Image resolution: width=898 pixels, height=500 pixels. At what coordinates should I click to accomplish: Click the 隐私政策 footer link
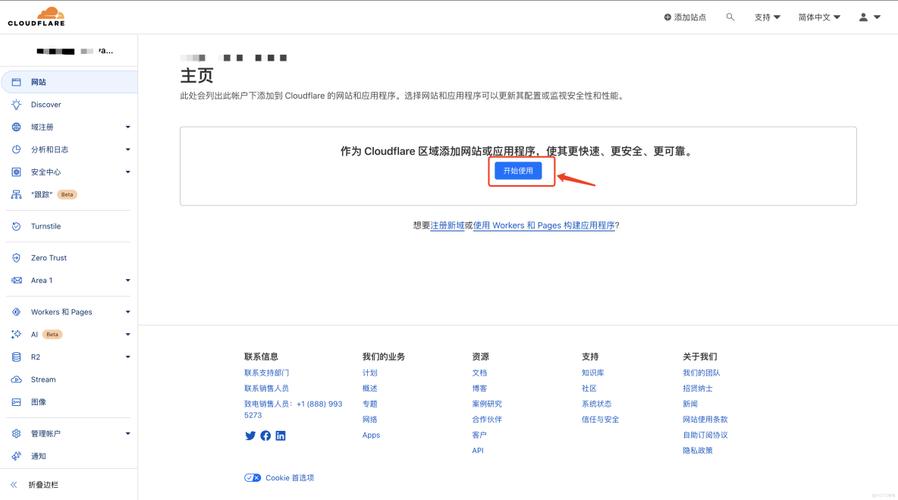click(x=698, y=450)
